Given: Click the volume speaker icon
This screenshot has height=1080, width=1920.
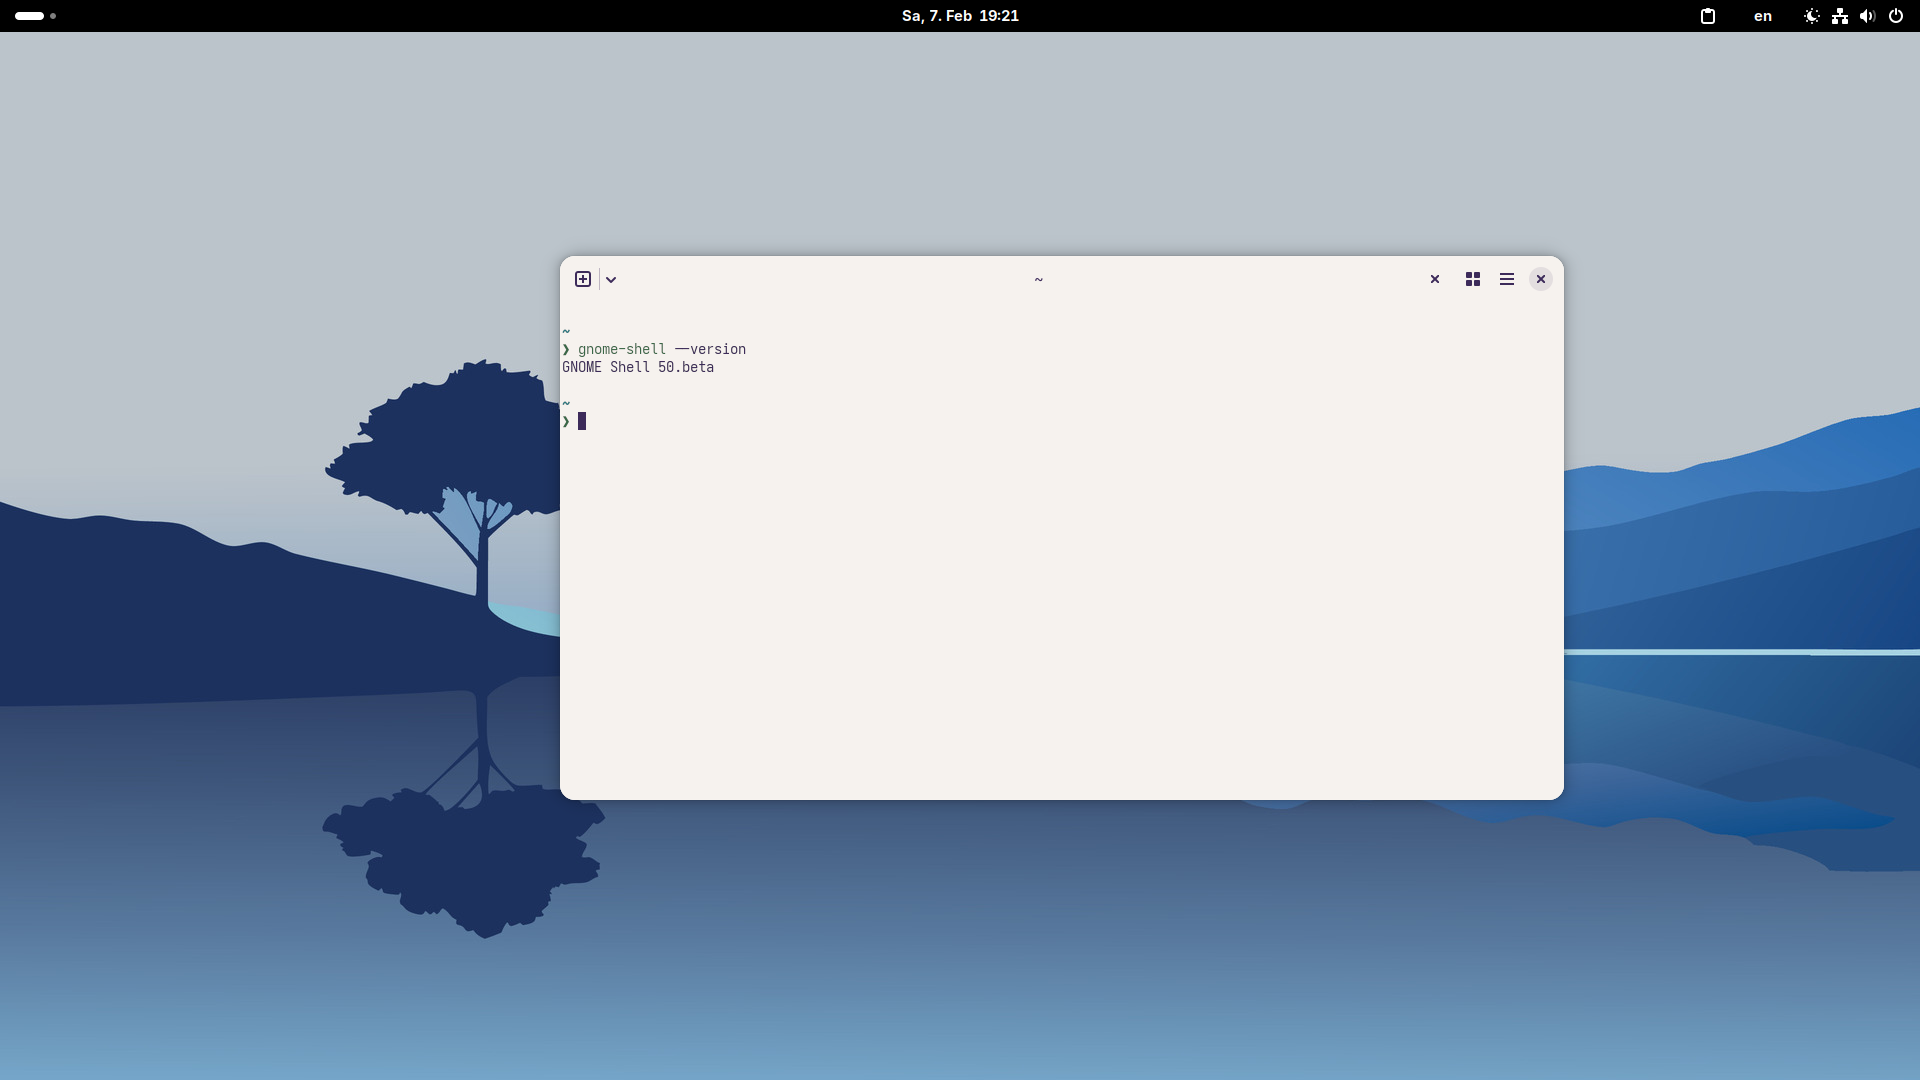Looking at the screenshot, I should [1867, 16].
